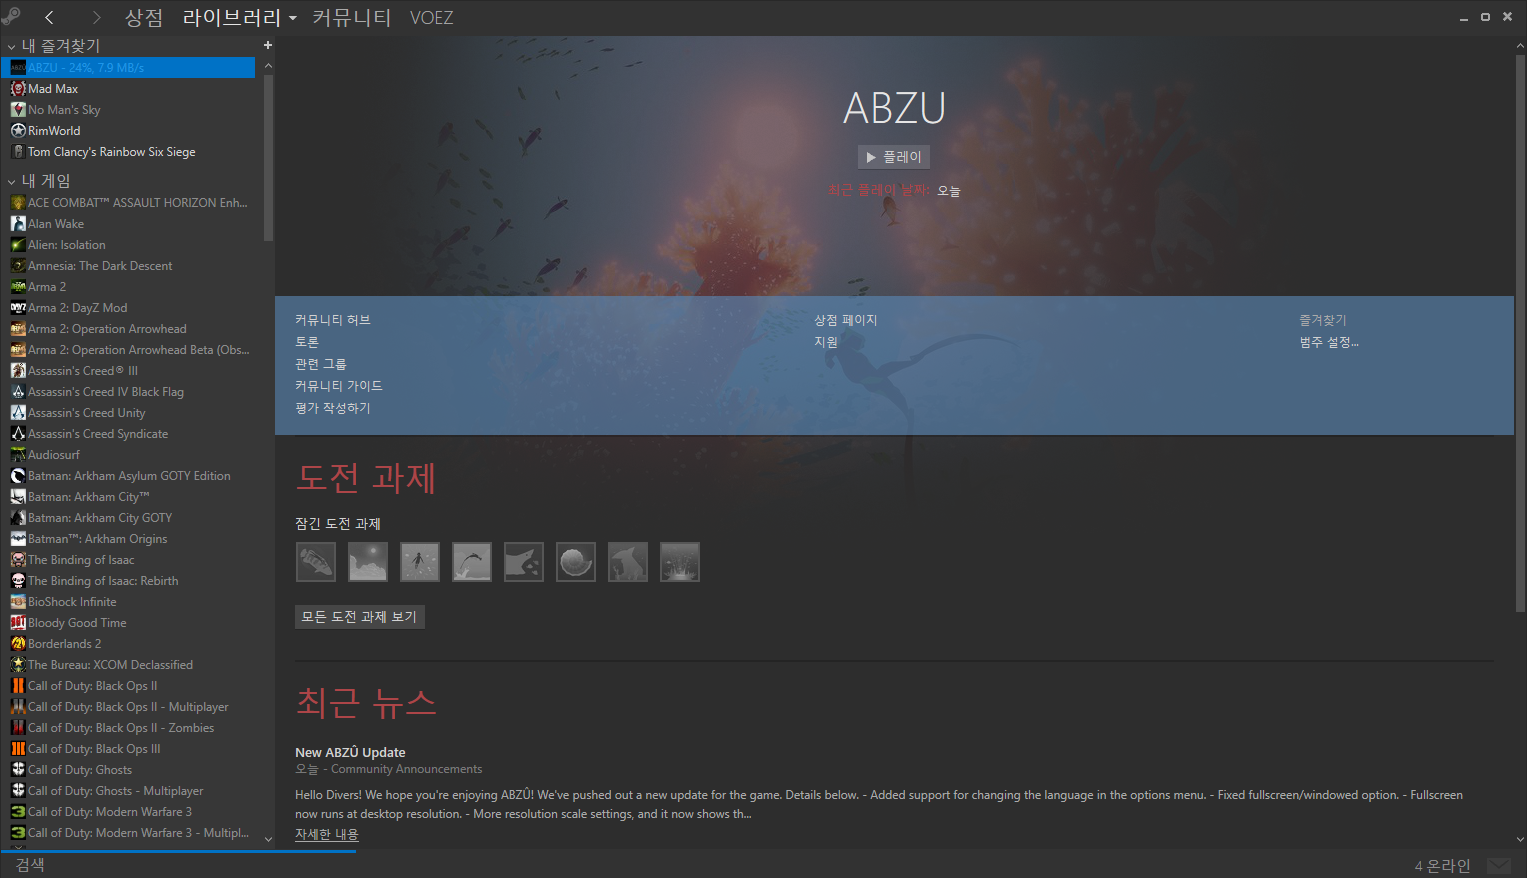Click 모든 도전 과제 보기 button
This screenshot has height=878, width=1527.
[x=360, y=617]
